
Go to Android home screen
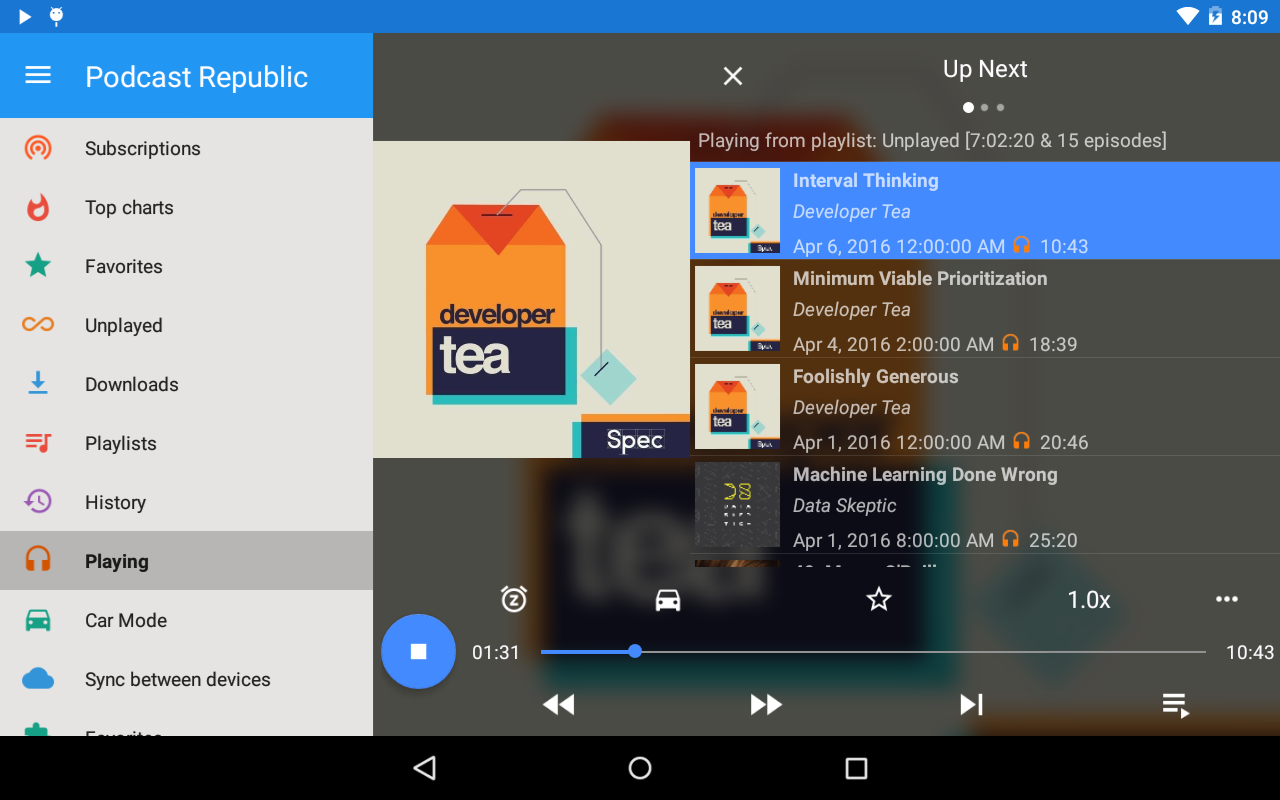pos(640,768)
